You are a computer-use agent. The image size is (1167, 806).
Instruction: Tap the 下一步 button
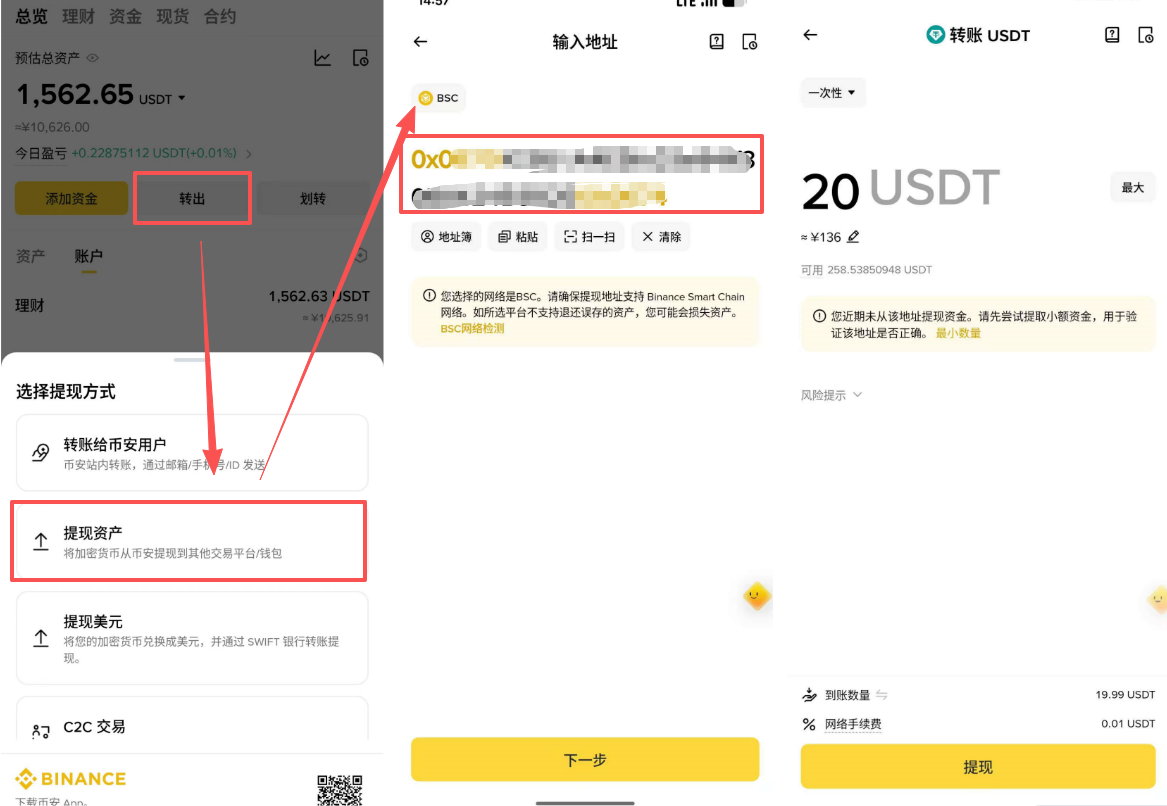[585, 760]
